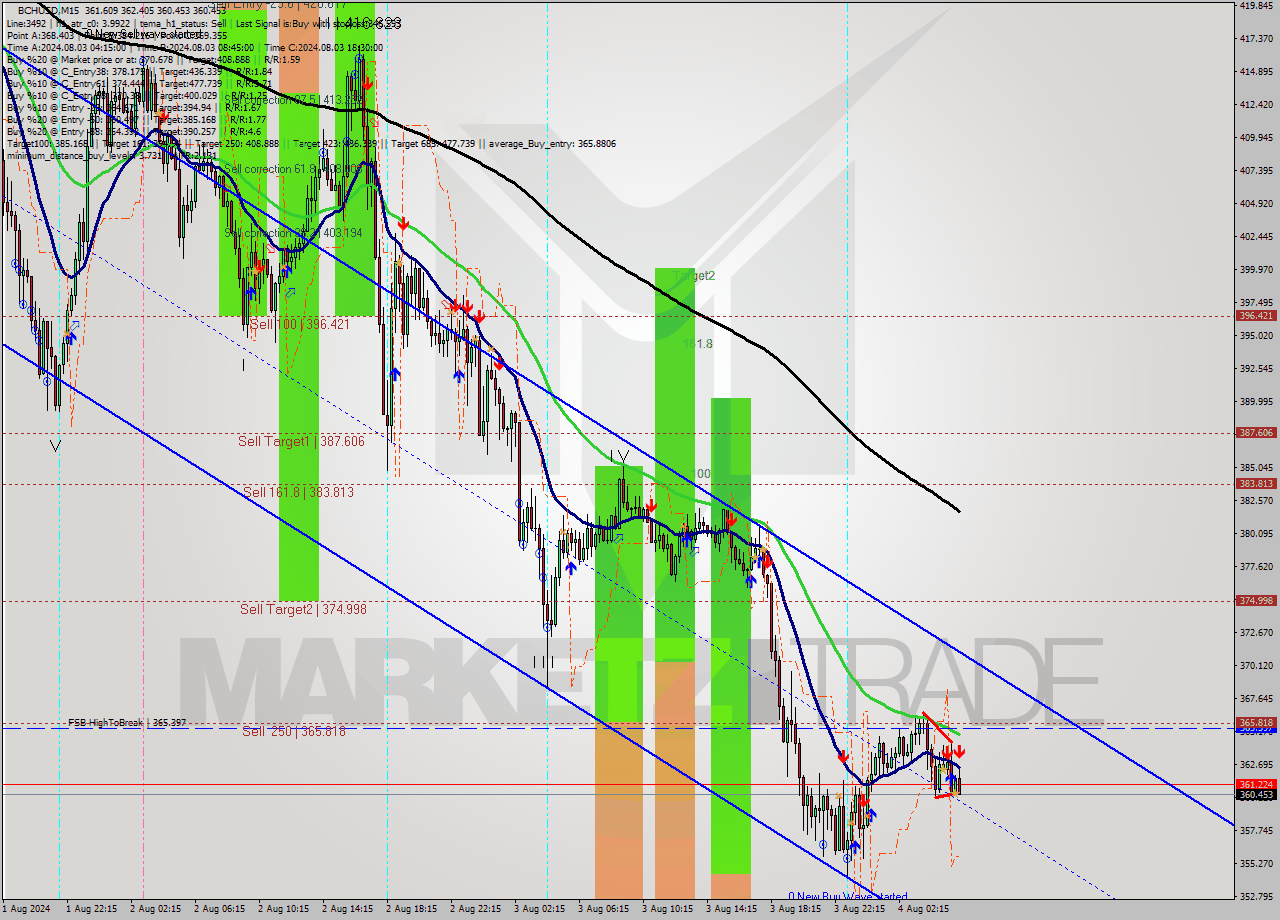
Task: Click the '2 Aug 14:15' time axis label
Action: 348,910
